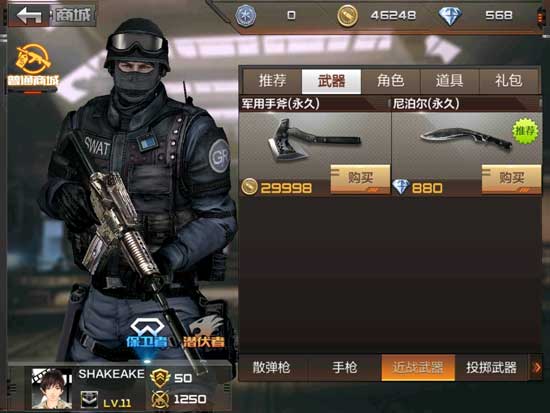This screenshot has width=550, height=413.
Task: Switch to the 推荐 tab
Action: (272, 81)
